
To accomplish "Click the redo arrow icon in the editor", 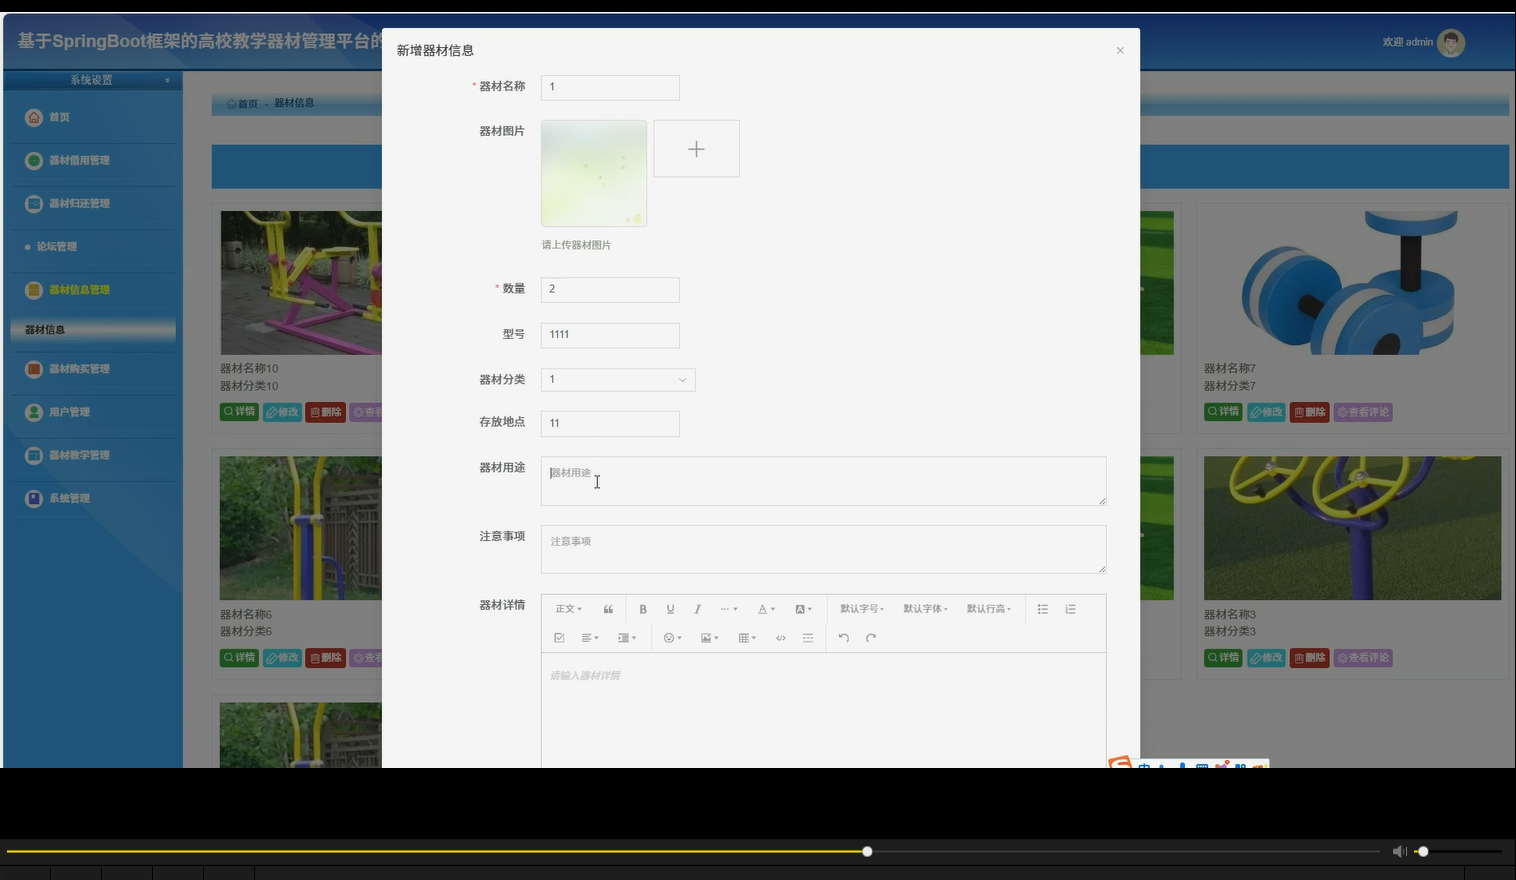I will point(870,637).
